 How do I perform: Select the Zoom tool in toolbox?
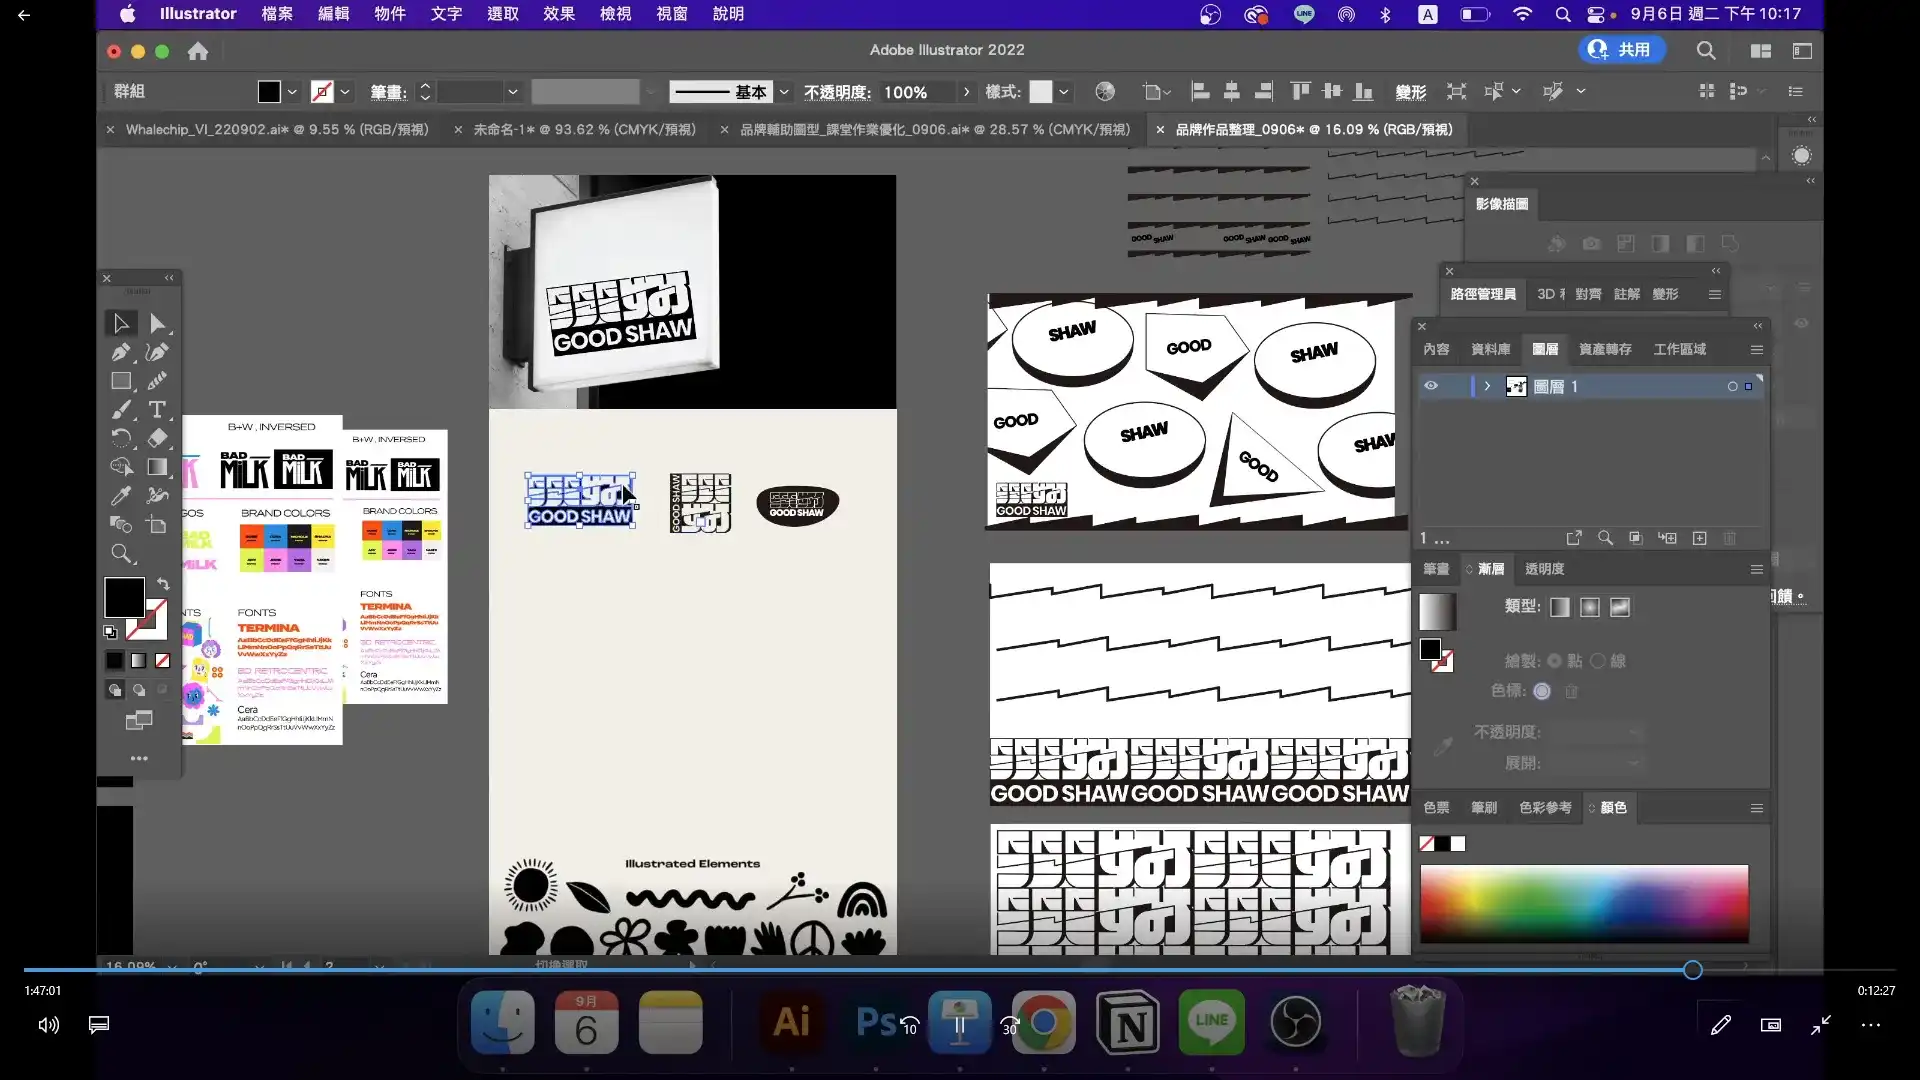coord(121,554)
